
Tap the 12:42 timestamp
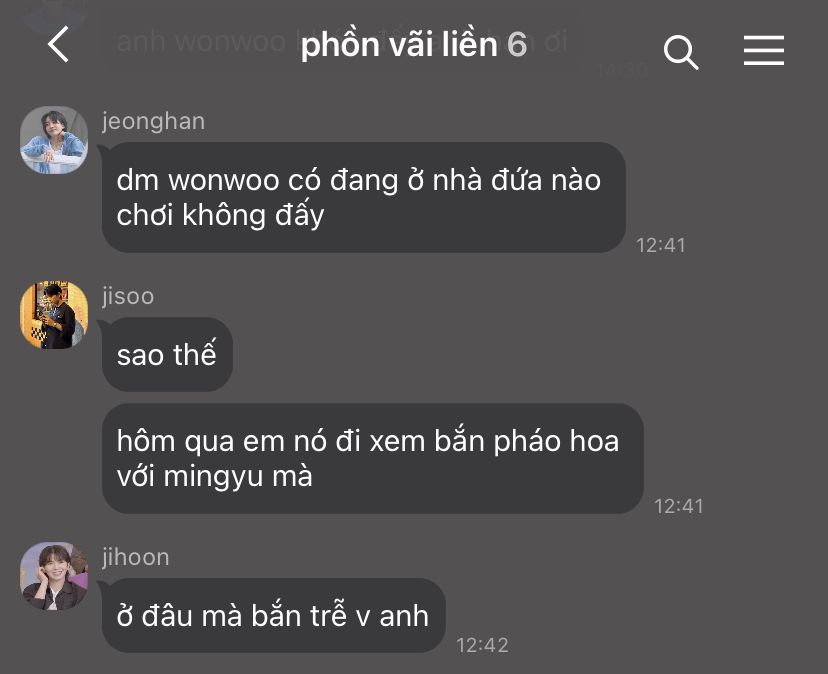(482, 645)
